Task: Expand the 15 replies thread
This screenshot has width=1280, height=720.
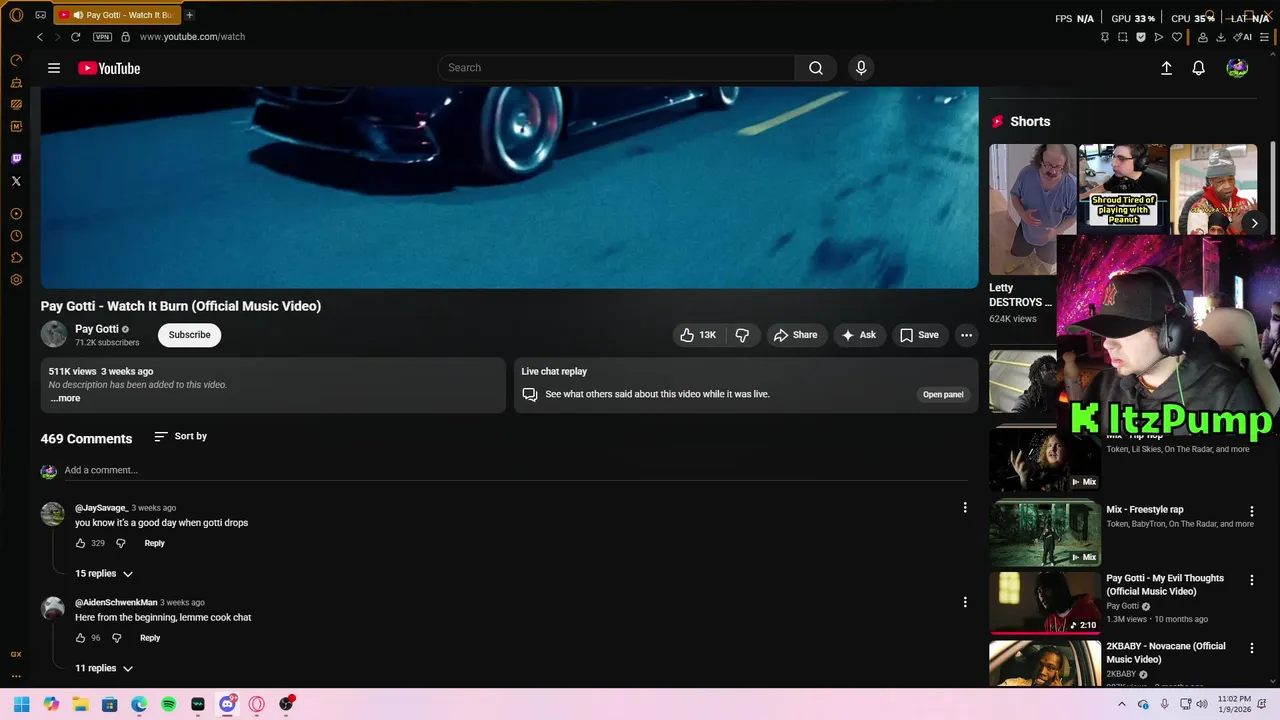Action: (104, 574)
